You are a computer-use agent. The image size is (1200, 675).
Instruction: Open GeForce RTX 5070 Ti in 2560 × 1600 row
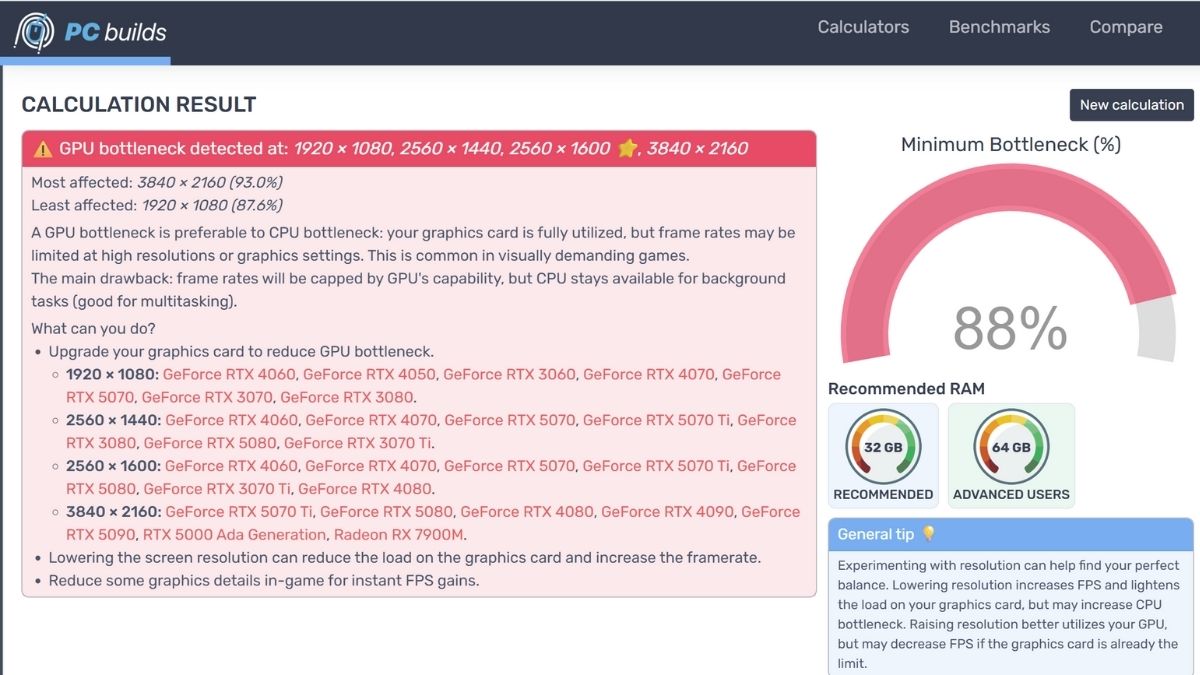coord(657,466)
